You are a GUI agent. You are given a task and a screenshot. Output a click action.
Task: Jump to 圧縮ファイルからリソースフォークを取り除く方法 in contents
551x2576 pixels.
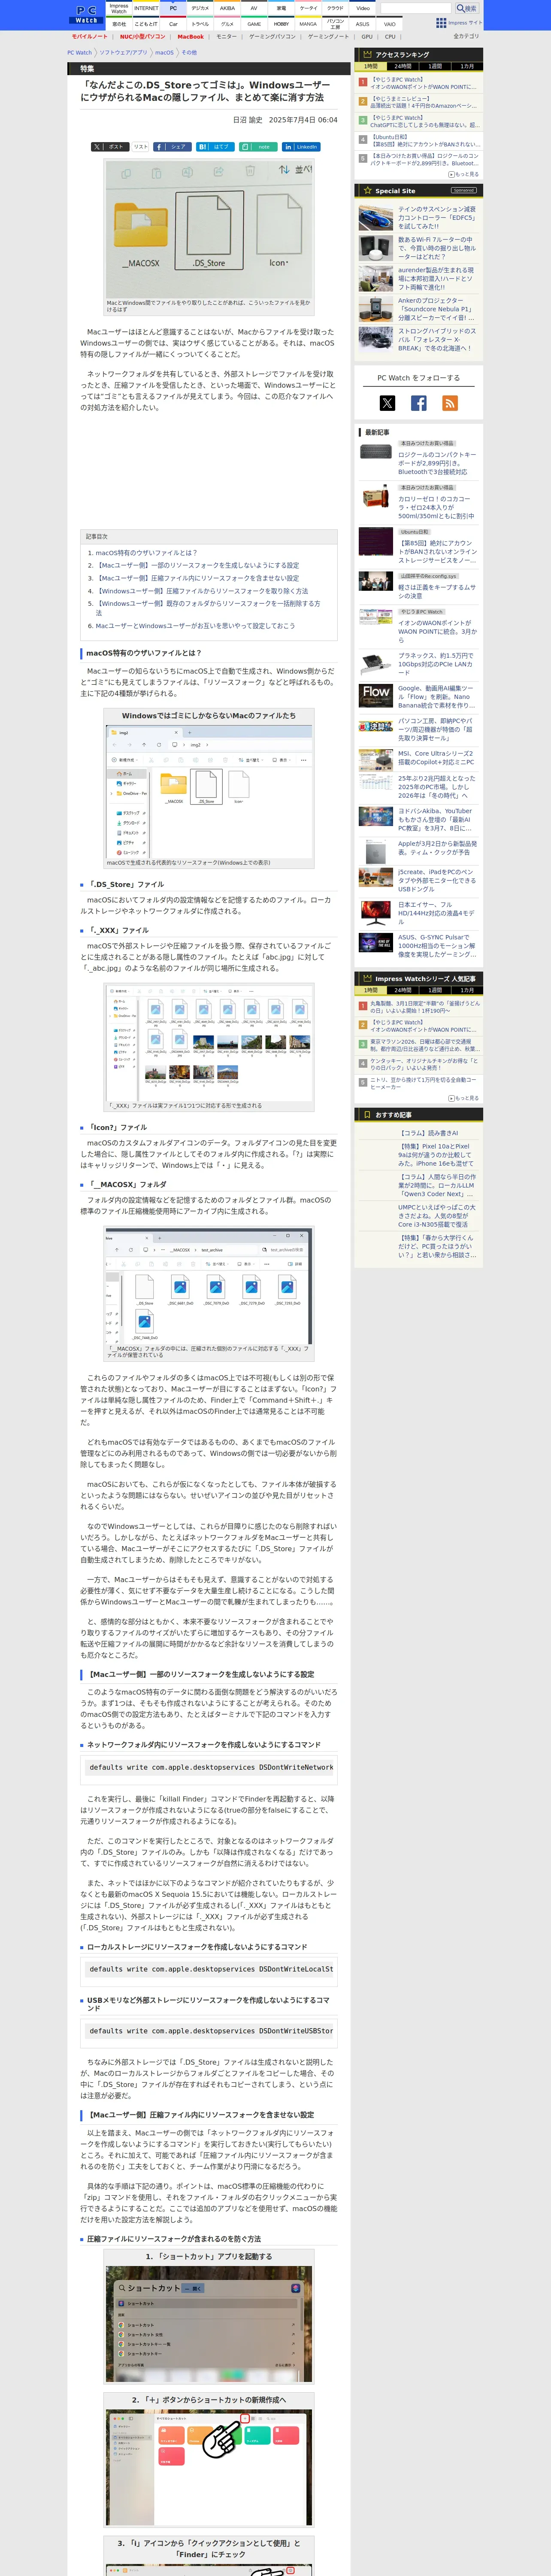202,591
